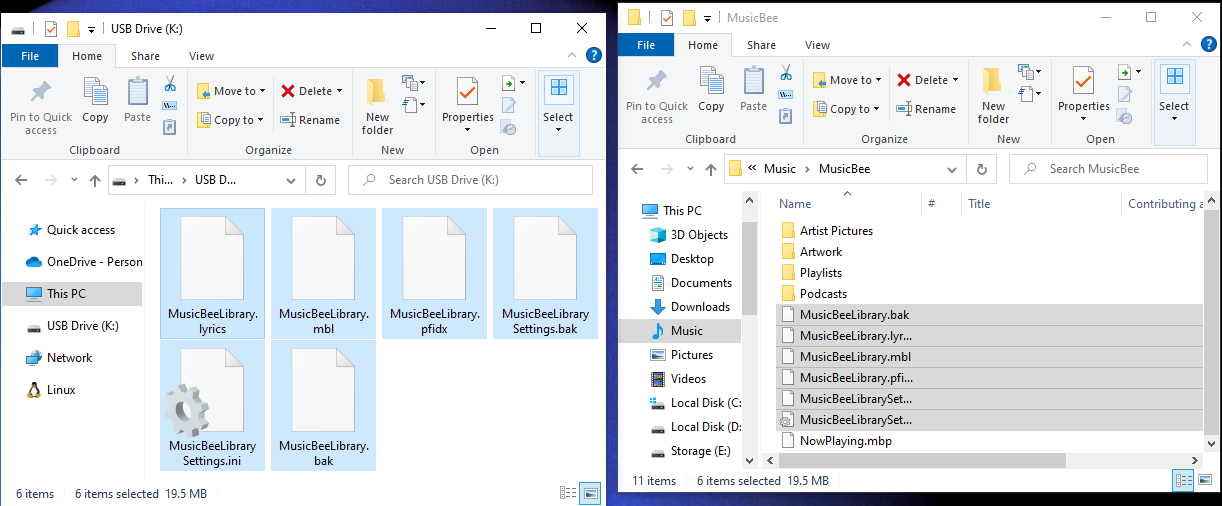Switch to Share tab in USB Drive window
This screenshot has width=1222, height=506.
(x=145, y=57)
